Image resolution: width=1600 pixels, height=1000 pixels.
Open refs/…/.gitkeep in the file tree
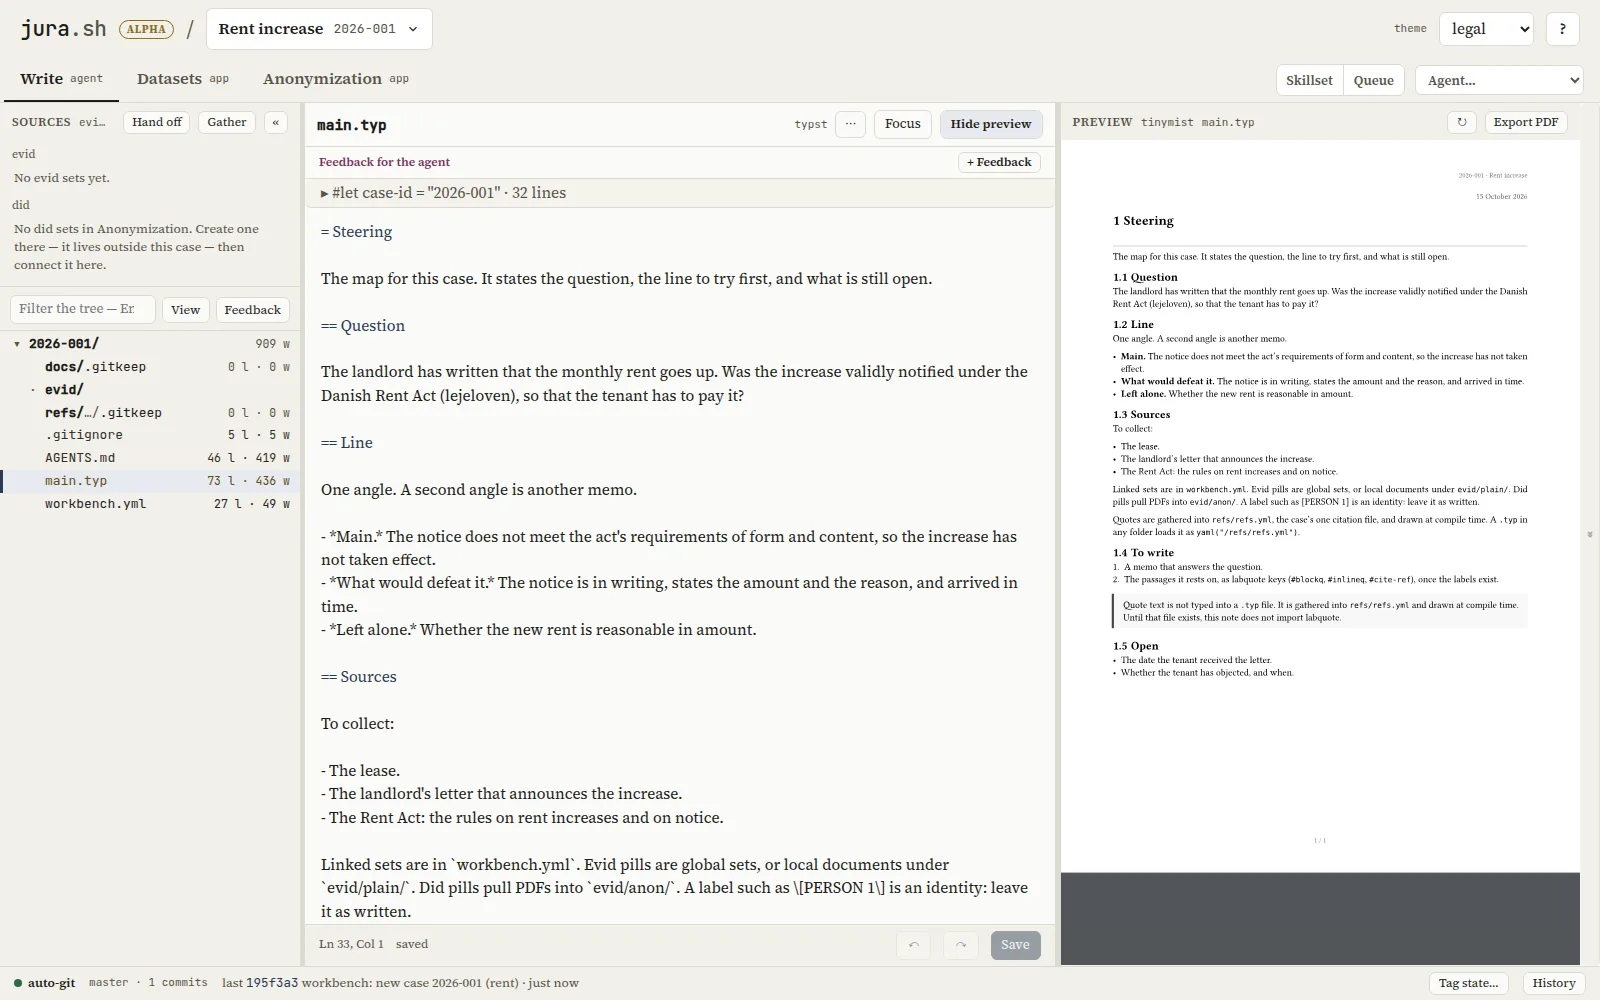(150, 413)
